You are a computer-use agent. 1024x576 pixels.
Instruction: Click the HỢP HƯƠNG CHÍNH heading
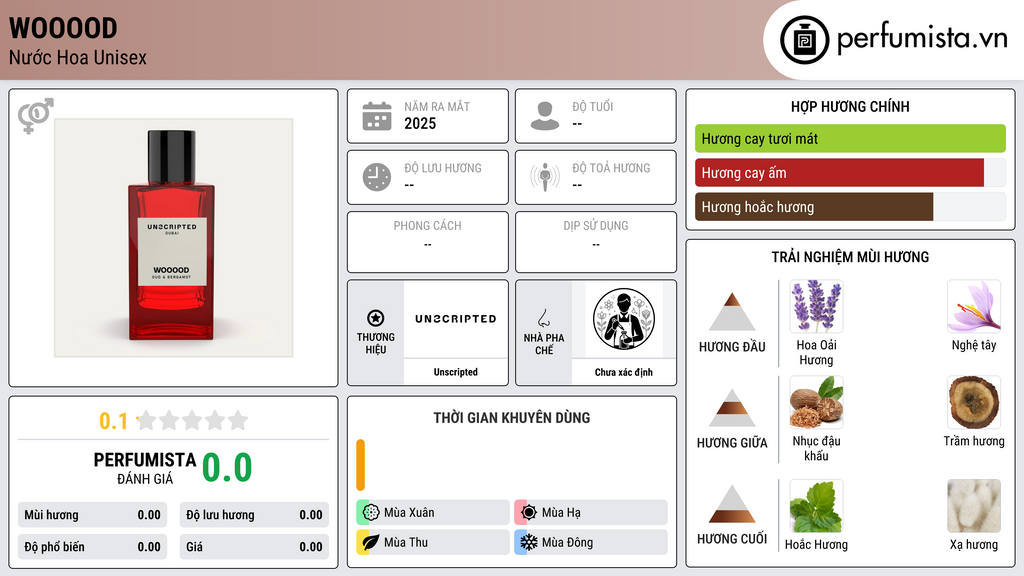point(850,106)
